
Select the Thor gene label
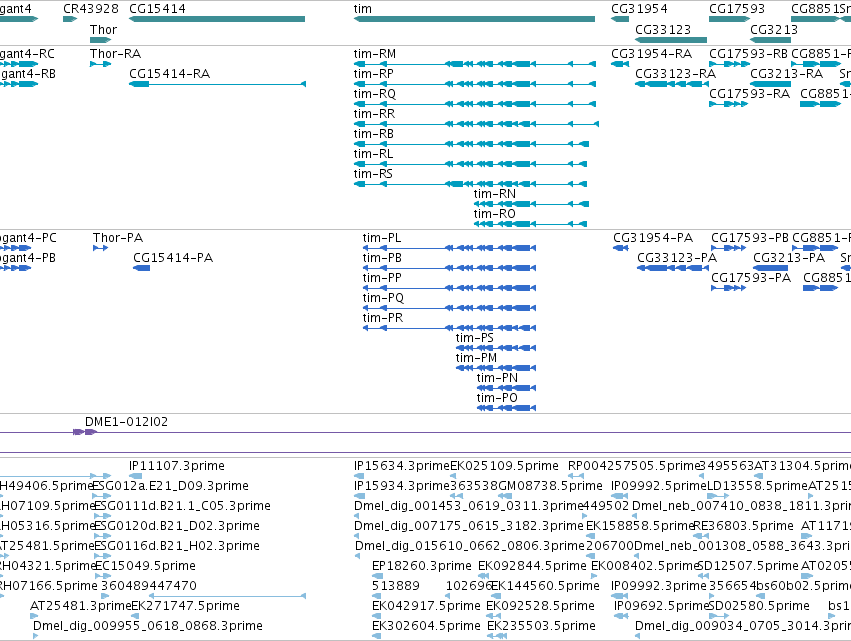(103, 29)
